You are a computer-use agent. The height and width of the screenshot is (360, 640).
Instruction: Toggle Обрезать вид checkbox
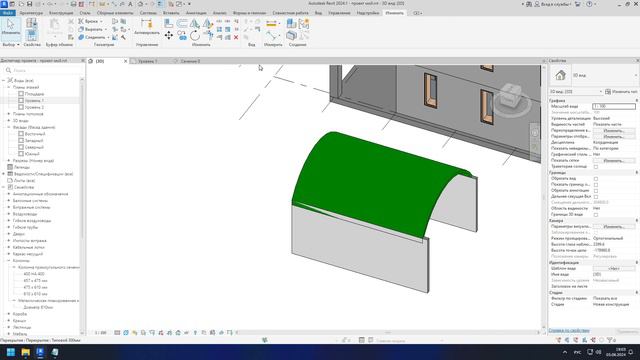pos(596,178)
